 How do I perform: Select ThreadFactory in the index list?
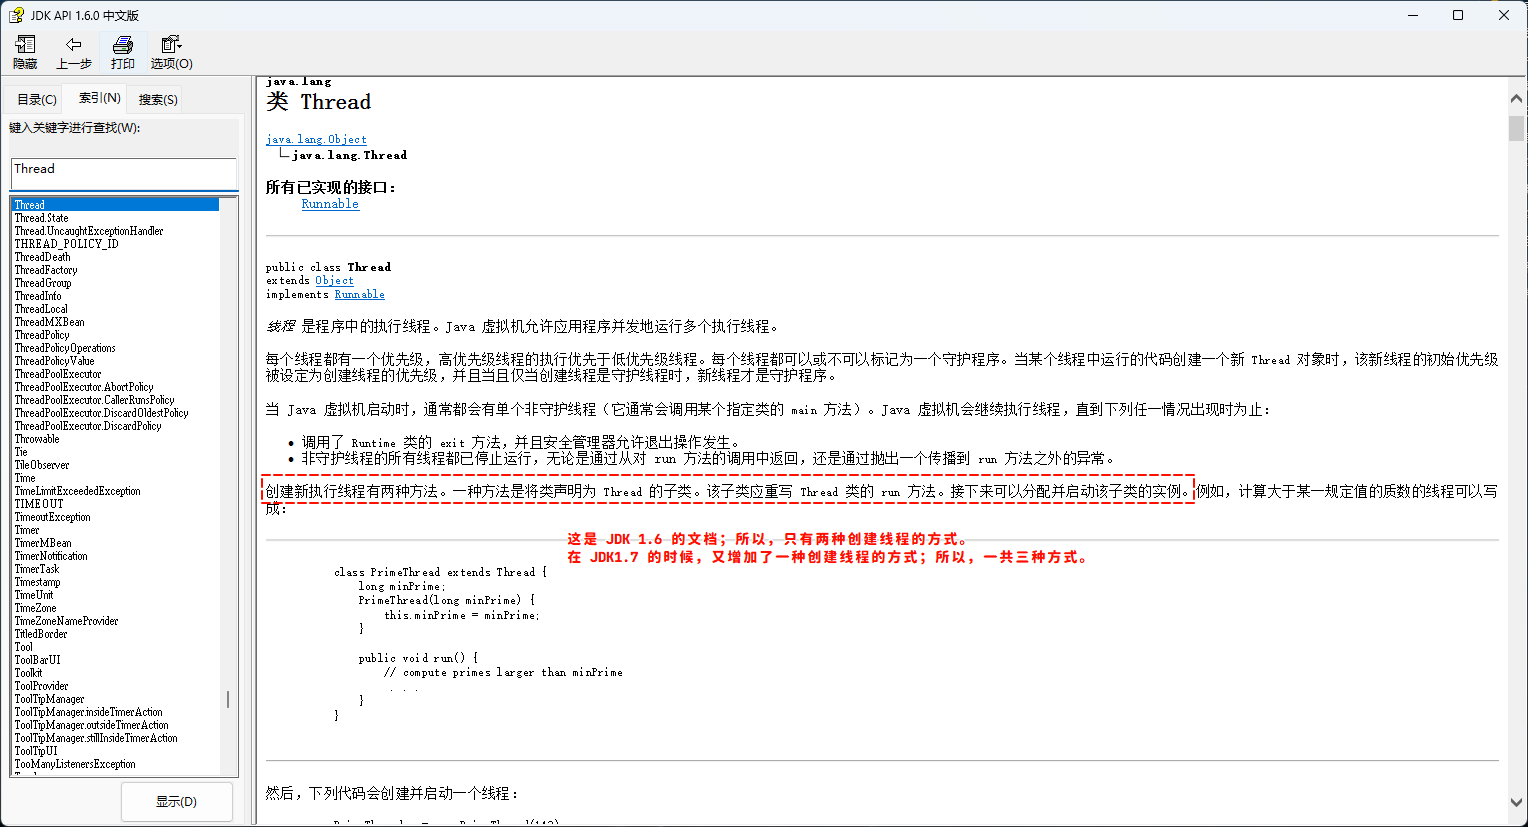pos(46,269)
